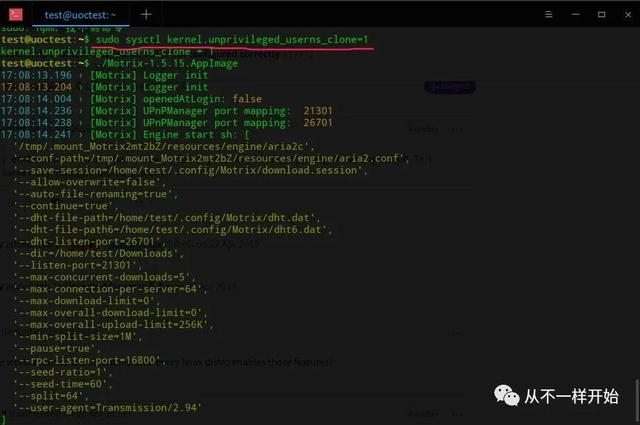Click the --continue=true line

pos(66,205)
